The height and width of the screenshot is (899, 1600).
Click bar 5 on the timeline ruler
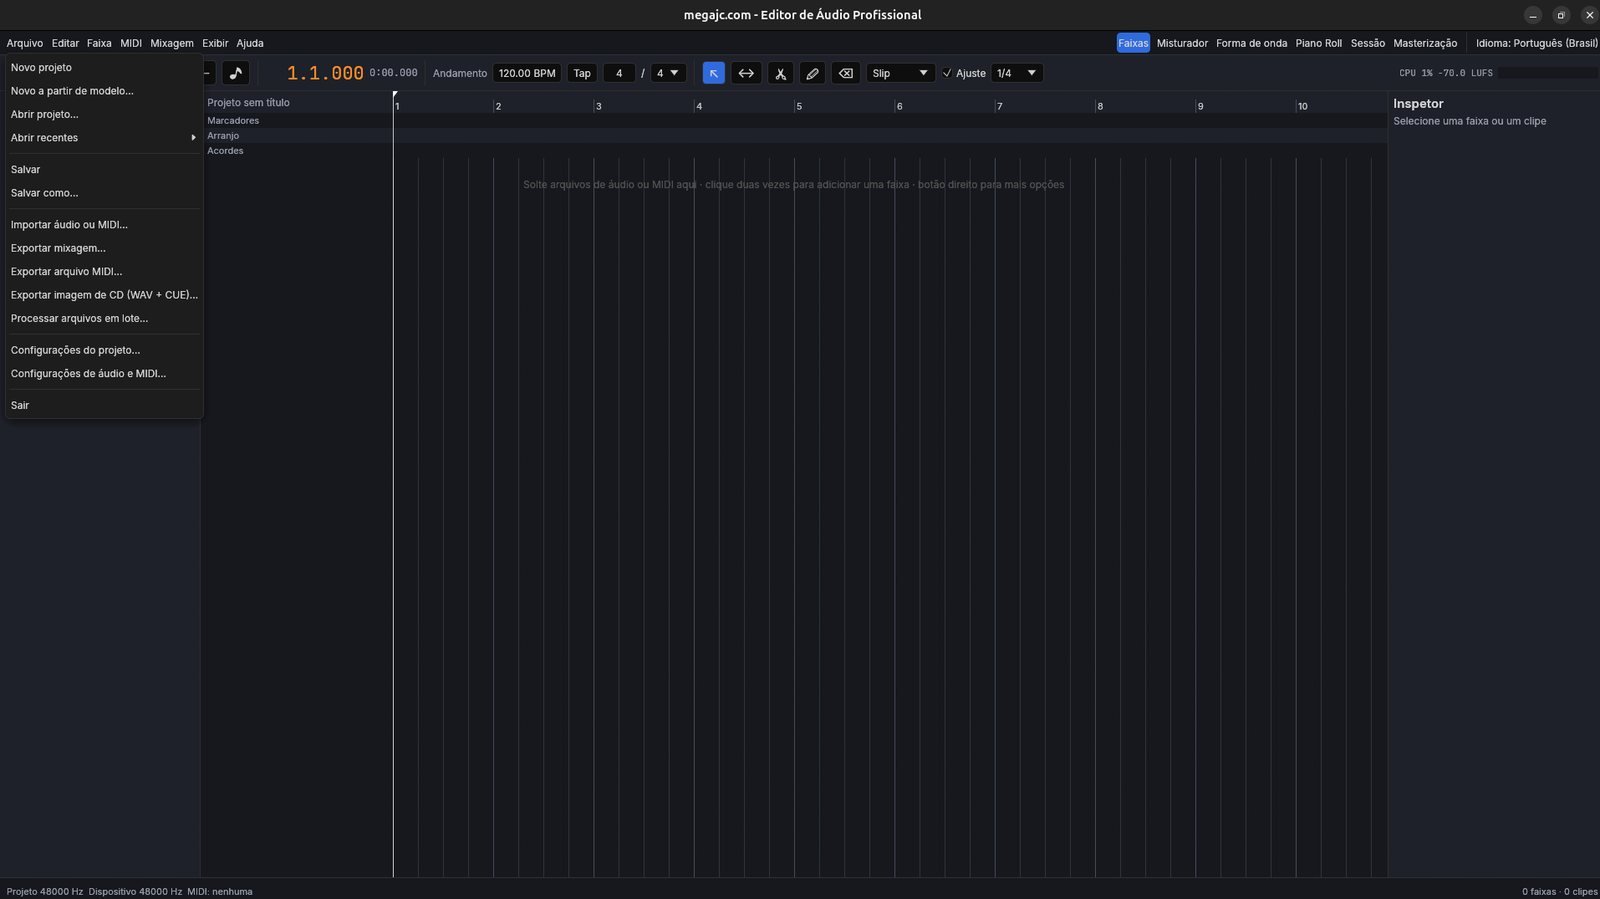(799, 106)
